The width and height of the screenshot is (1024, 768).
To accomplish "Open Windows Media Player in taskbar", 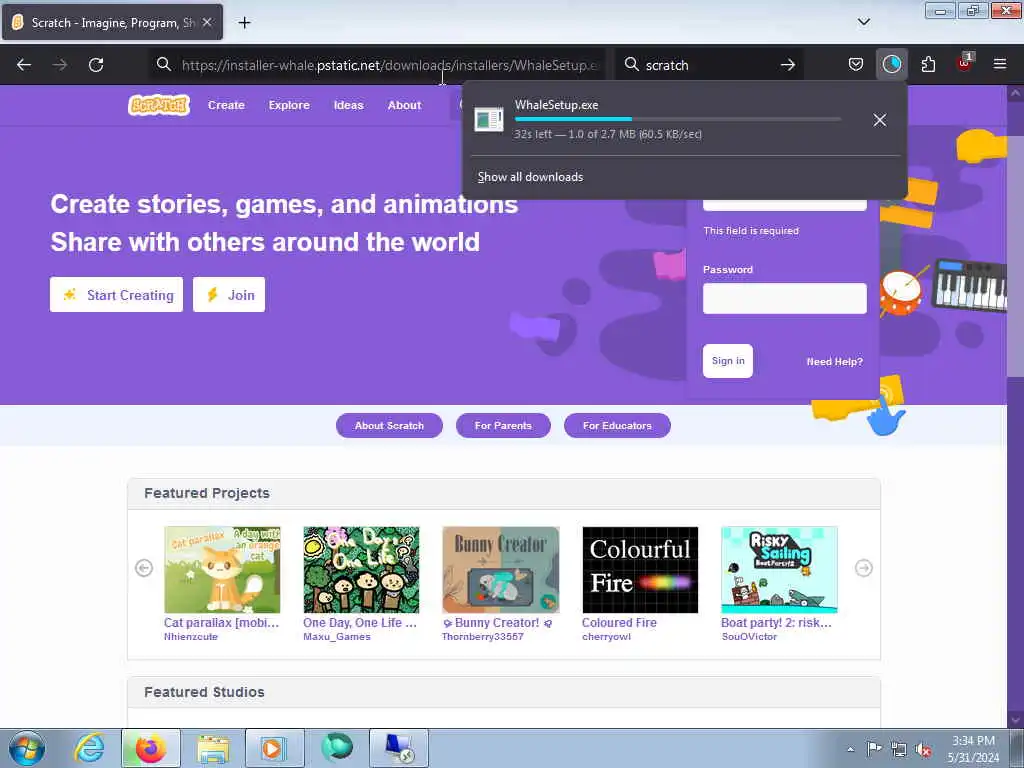I will [x=274, y=748].
